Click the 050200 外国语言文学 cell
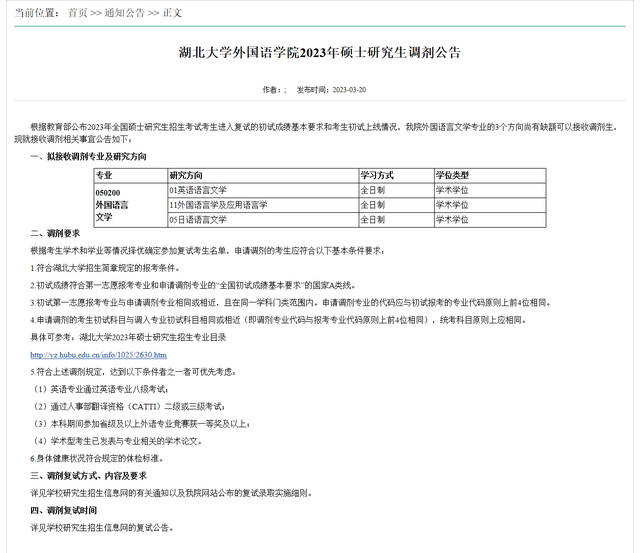The image size is (640, 553). click(130, 205)
